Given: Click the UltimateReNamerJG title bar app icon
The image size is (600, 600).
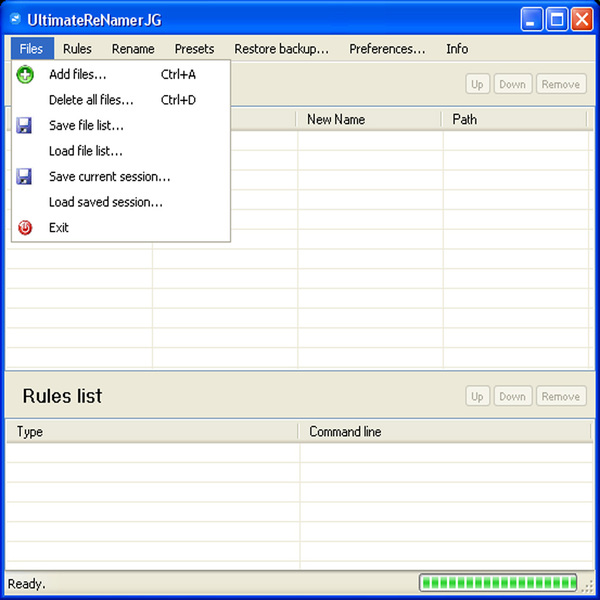Looking at the screenshot, I should pyautogui.click(x=15, y=19).
